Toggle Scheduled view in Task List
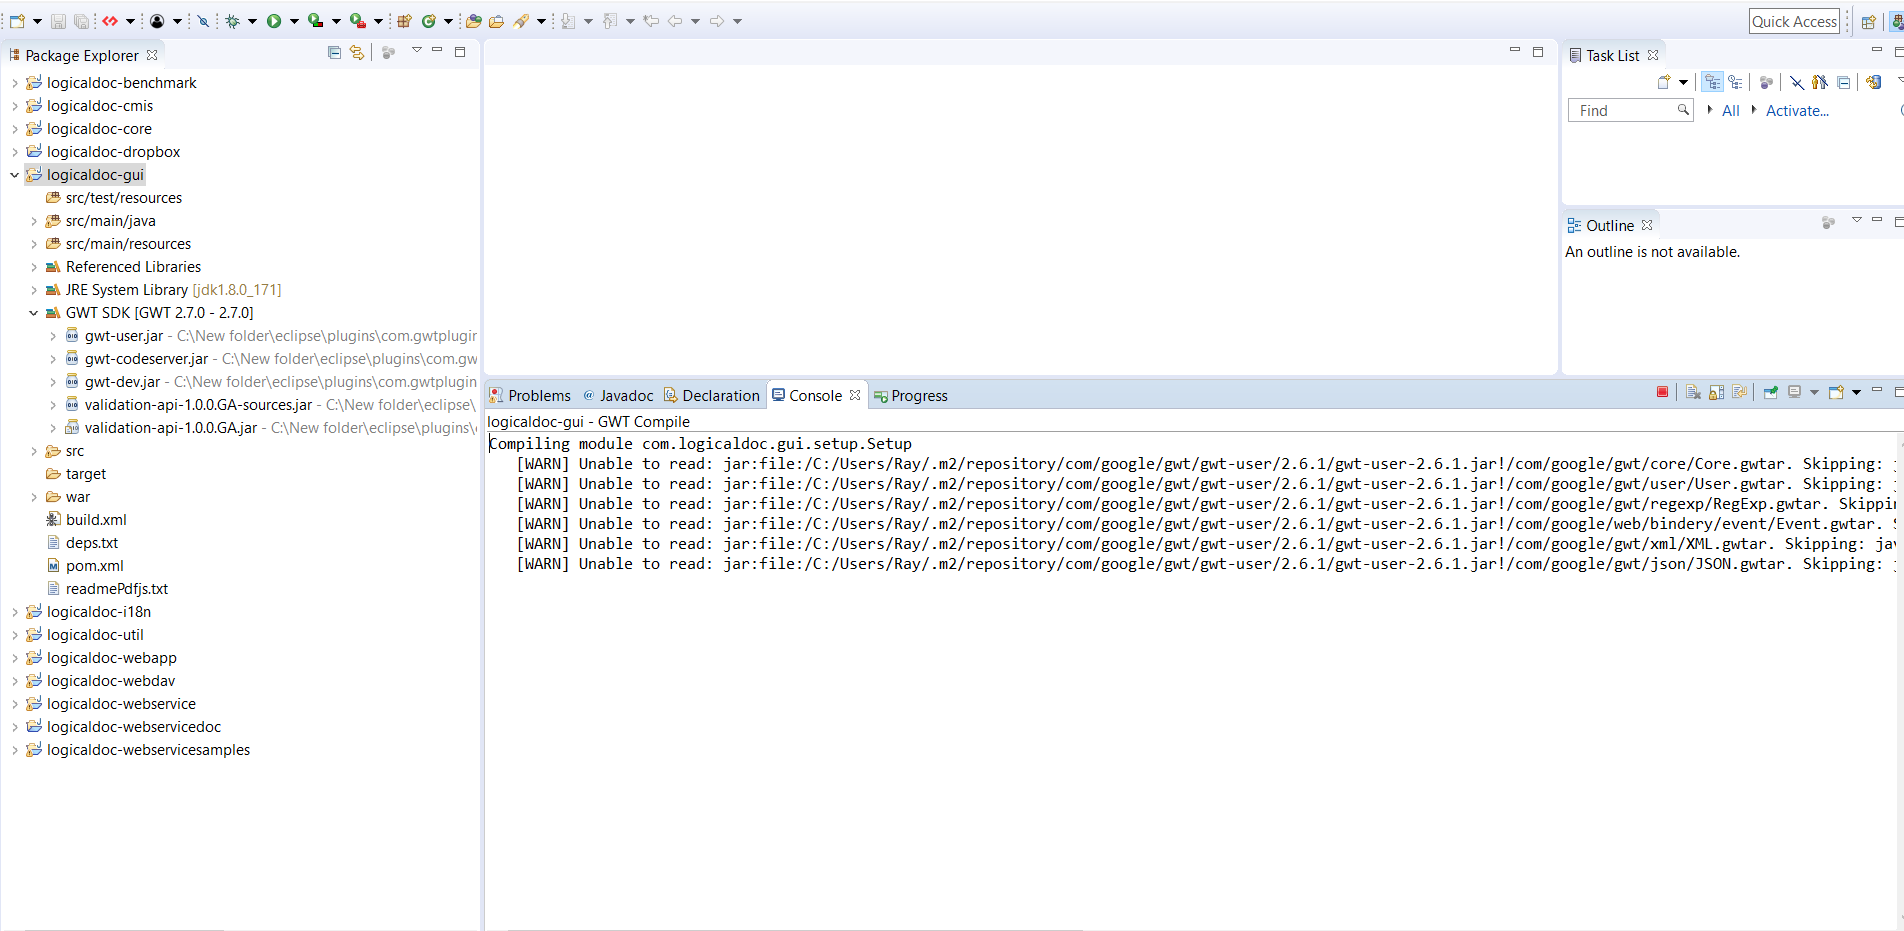This screenshot has height=931, width=1904. pyautogui.click(x=1736, y=82)
